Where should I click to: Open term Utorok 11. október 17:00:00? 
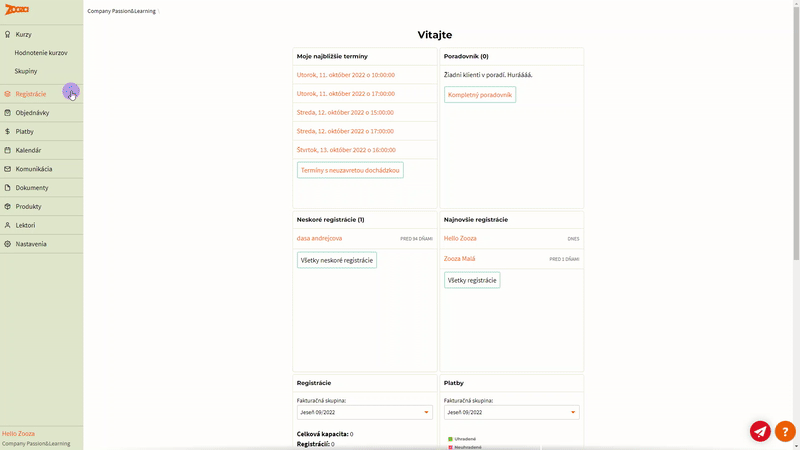345,93
